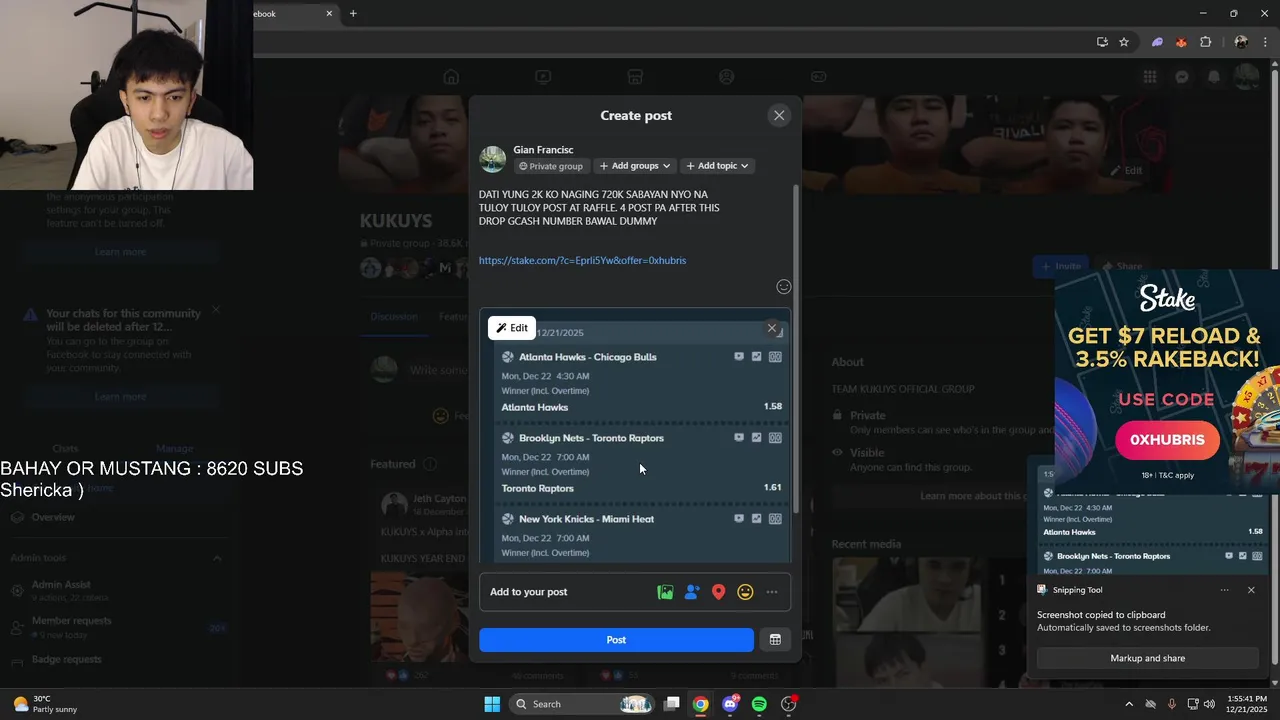This screenshot has width=1280, height=720.
Task: Open Discord from the taskbar
Action: (x=730, y=704)
